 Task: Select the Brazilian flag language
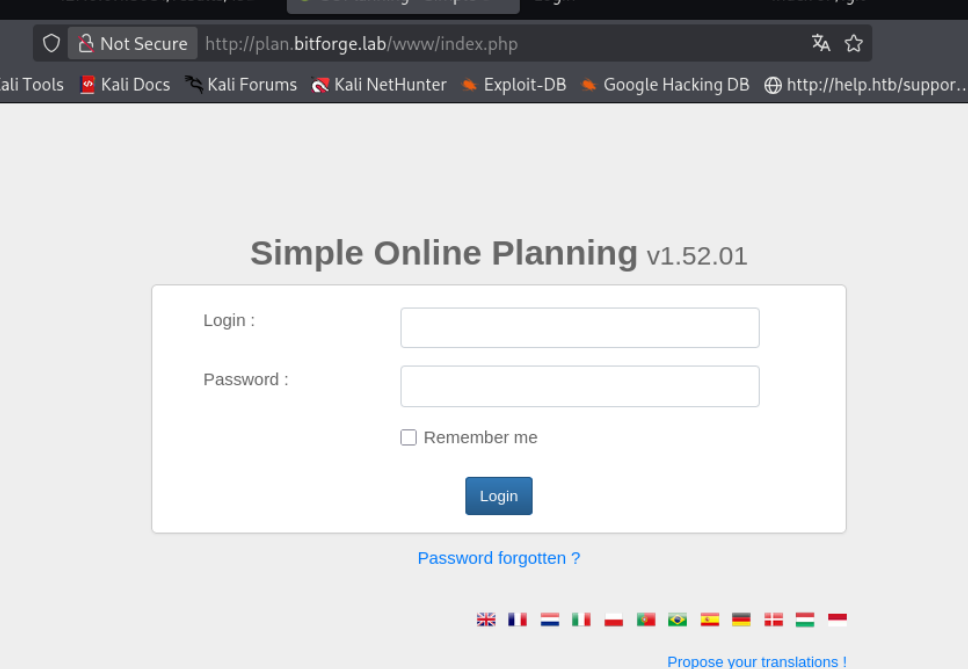point(677,619)
